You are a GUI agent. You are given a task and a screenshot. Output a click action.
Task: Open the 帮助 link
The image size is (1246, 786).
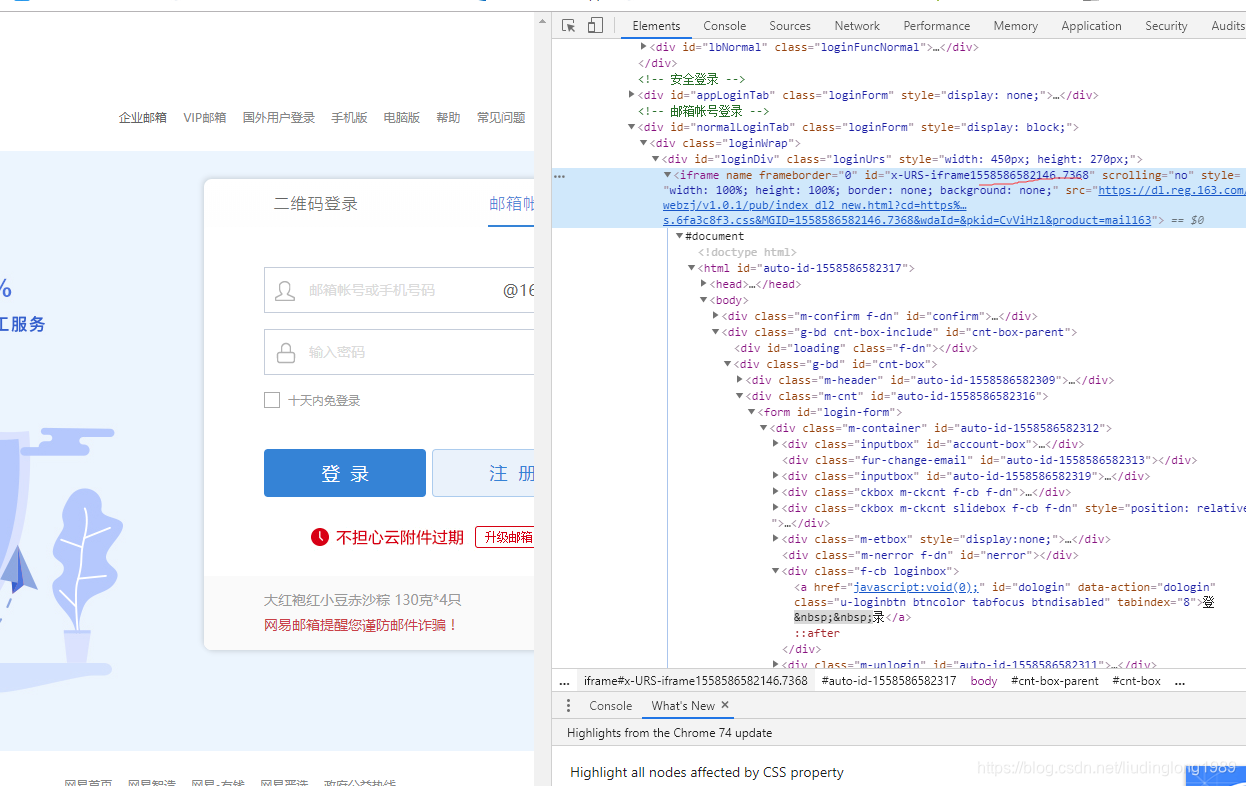[x=448, y=118]
